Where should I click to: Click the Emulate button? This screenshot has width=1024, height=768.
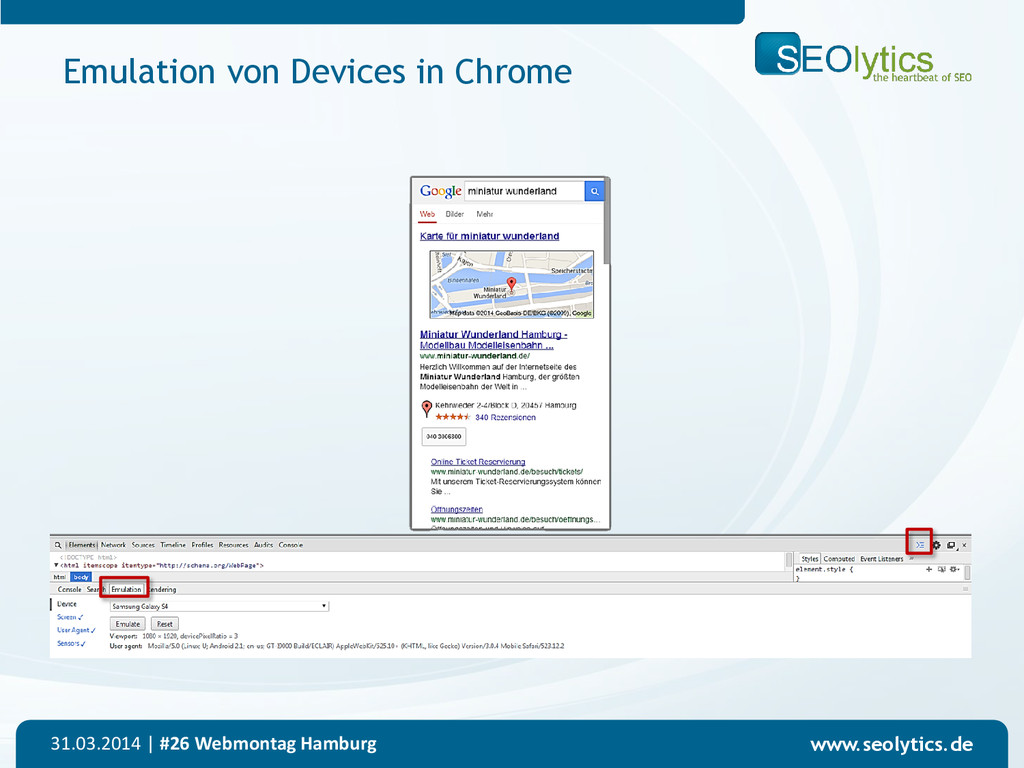click(x=127, y=624)
